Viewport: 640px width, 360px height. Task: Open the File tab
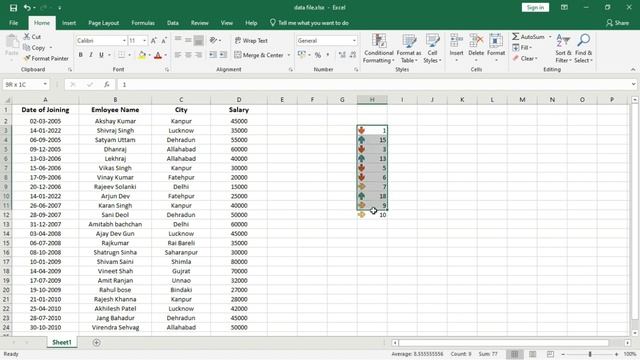(13, 23)
